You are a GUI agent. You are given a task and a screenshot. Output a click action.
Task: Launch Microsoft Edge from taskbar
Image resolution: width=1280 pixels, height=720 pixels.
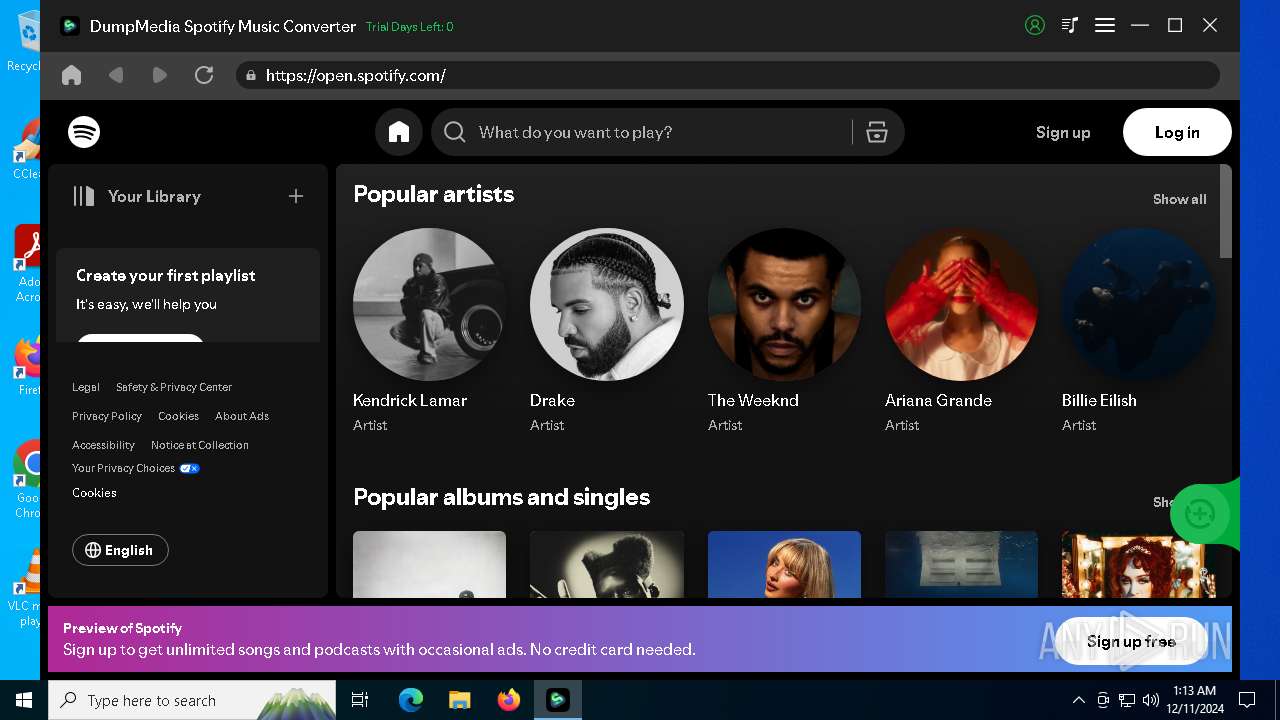(x=410, y=700)
